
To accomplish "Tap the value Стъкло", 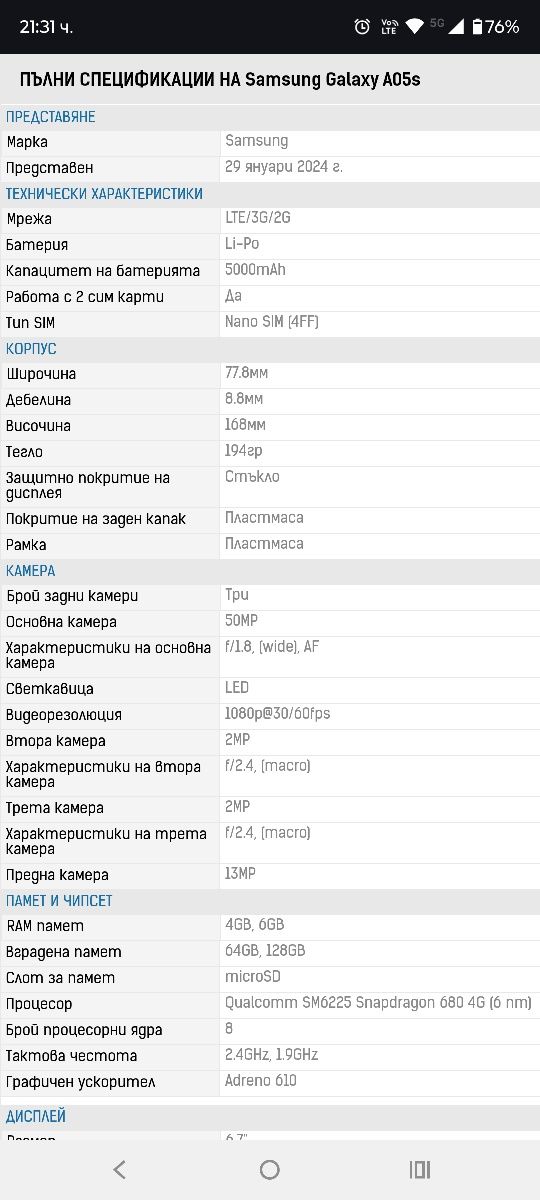I will (x=252, y=477).
